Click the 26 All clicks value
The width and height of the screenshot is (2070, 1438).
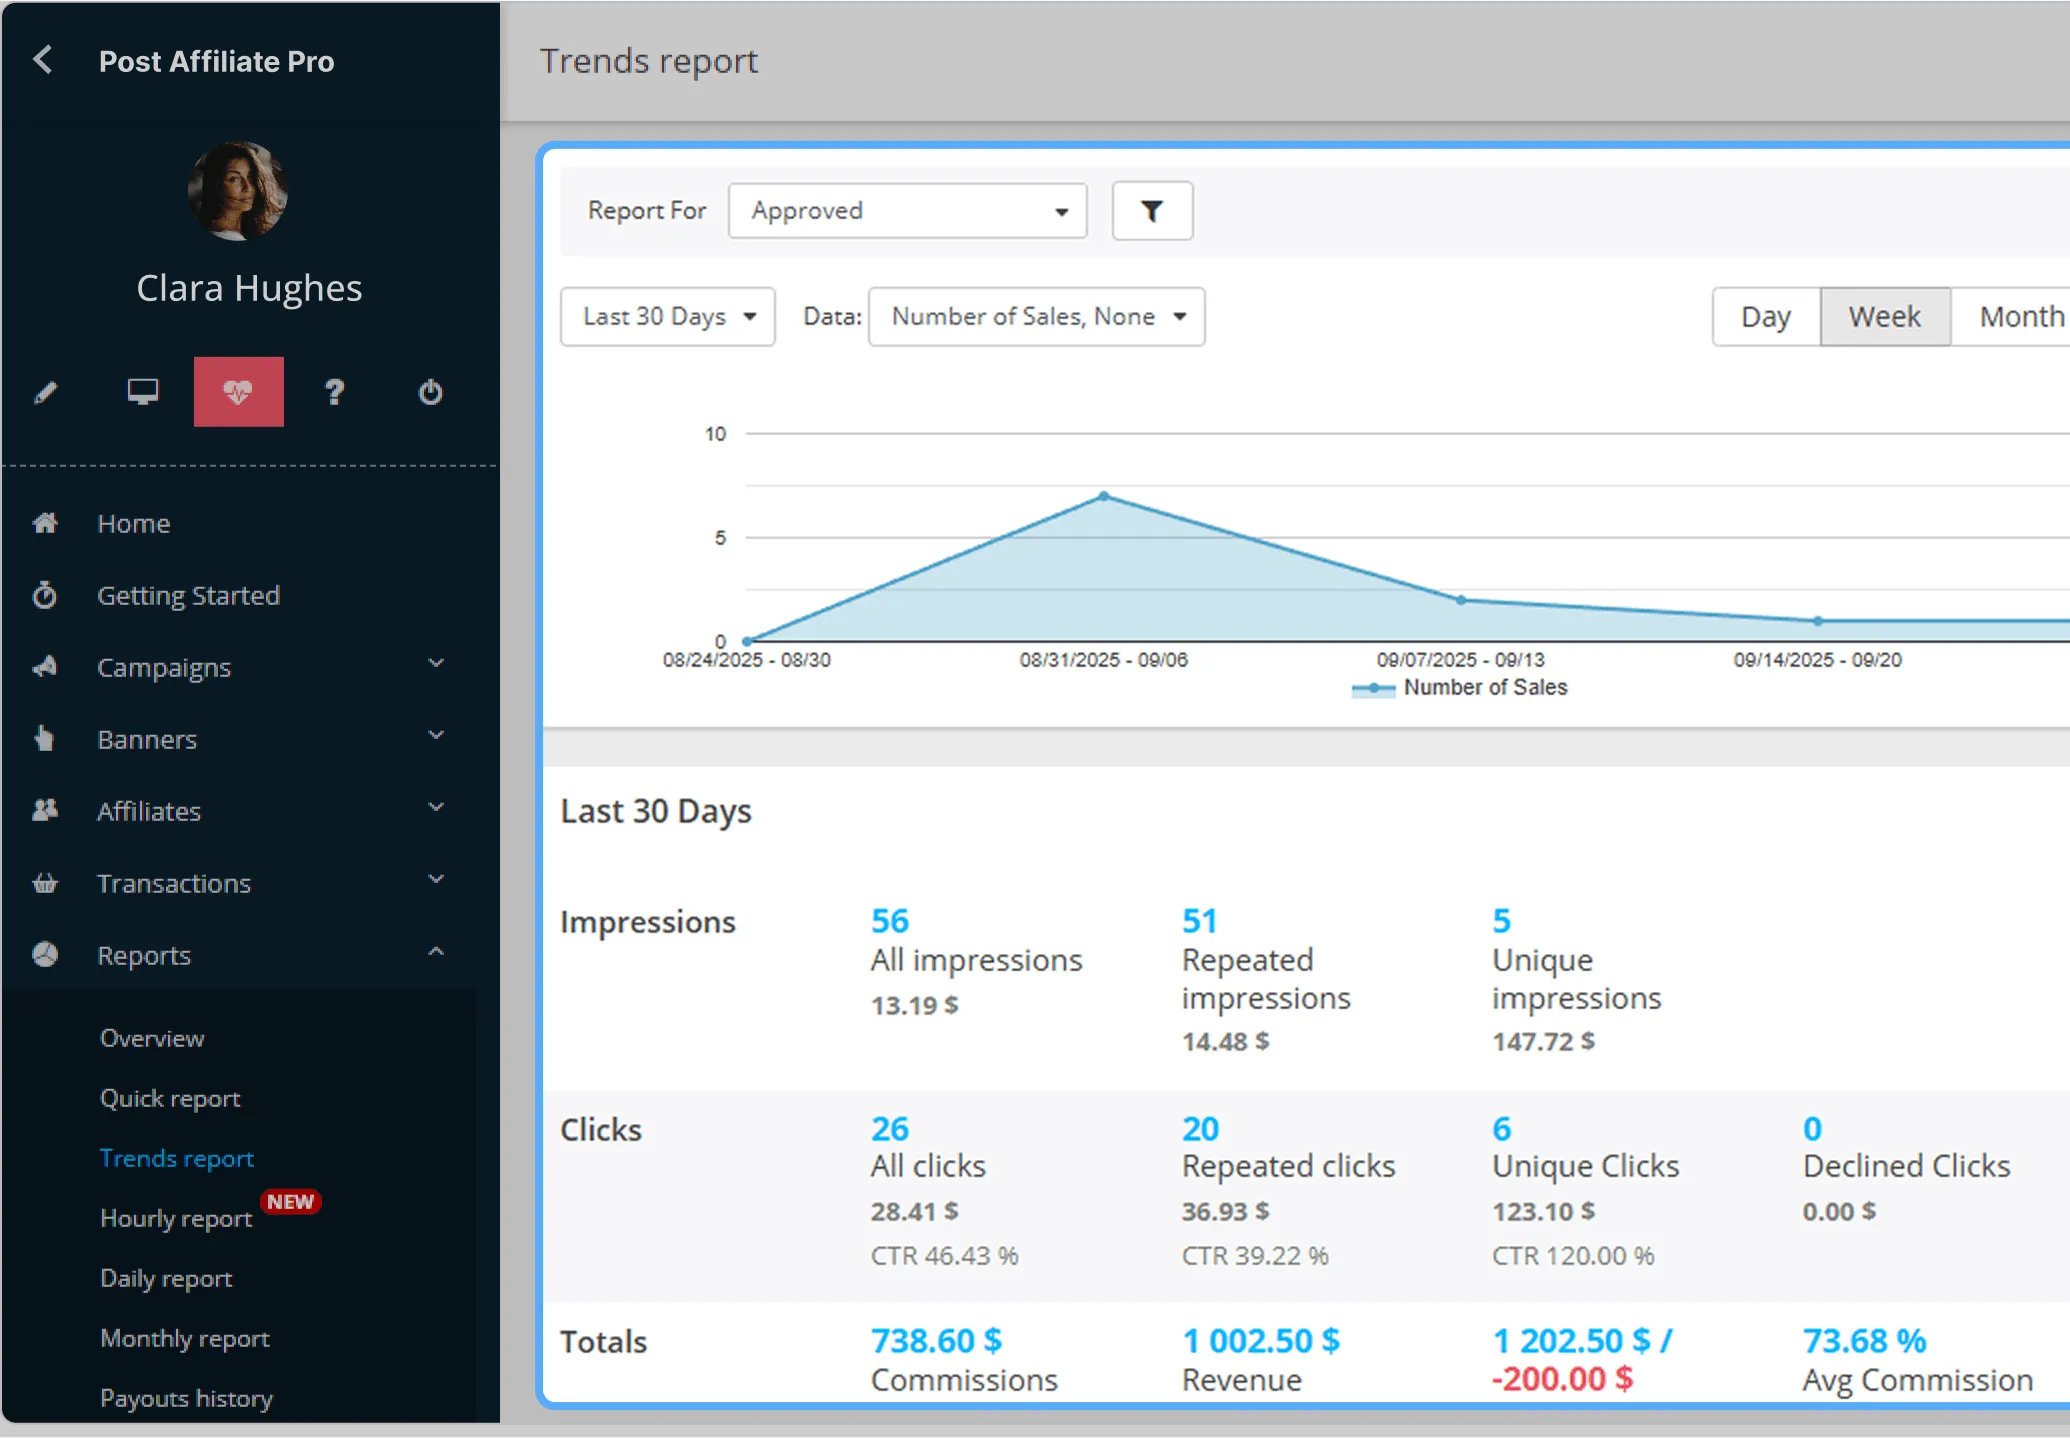(x=890, y=1128)
